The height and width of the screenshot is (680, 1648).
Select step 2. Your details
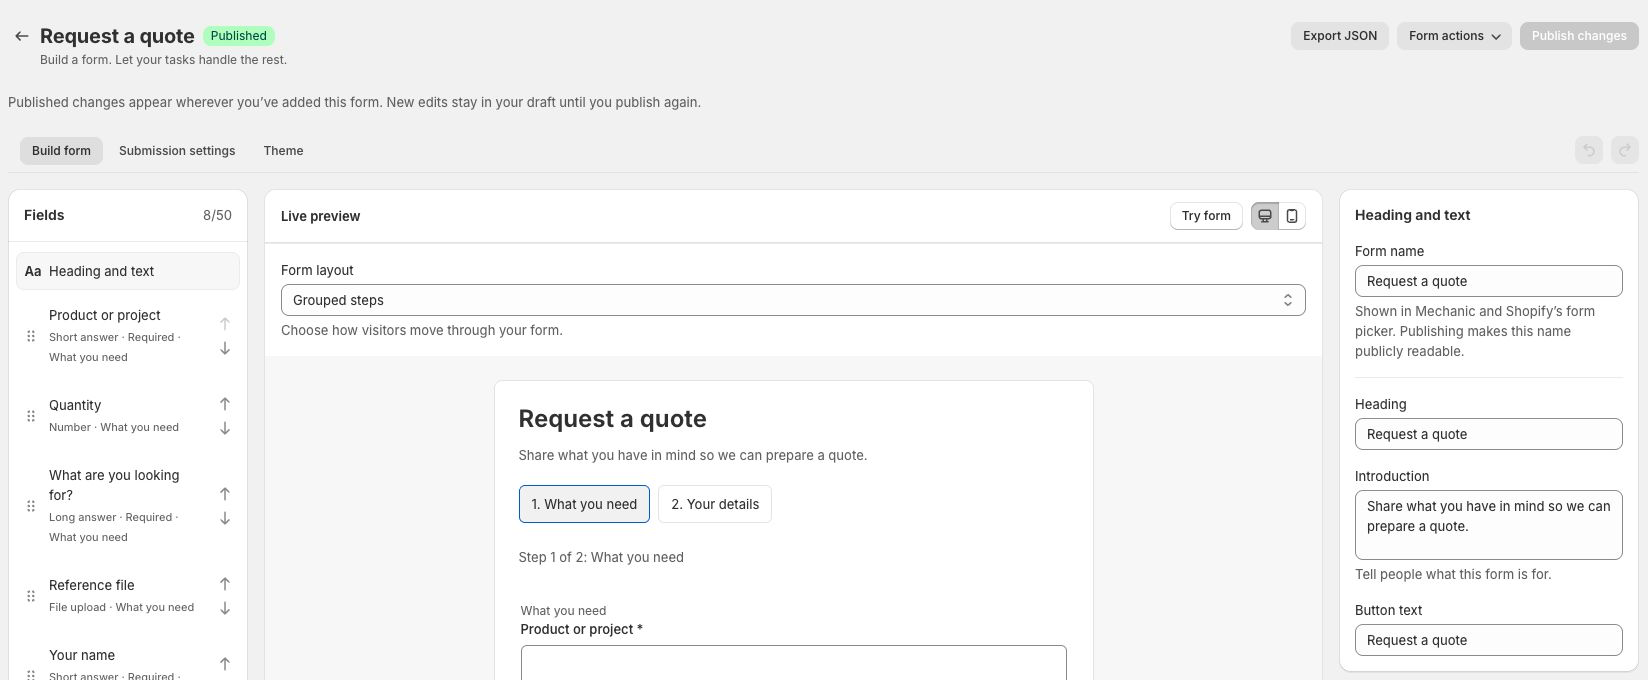715,504
